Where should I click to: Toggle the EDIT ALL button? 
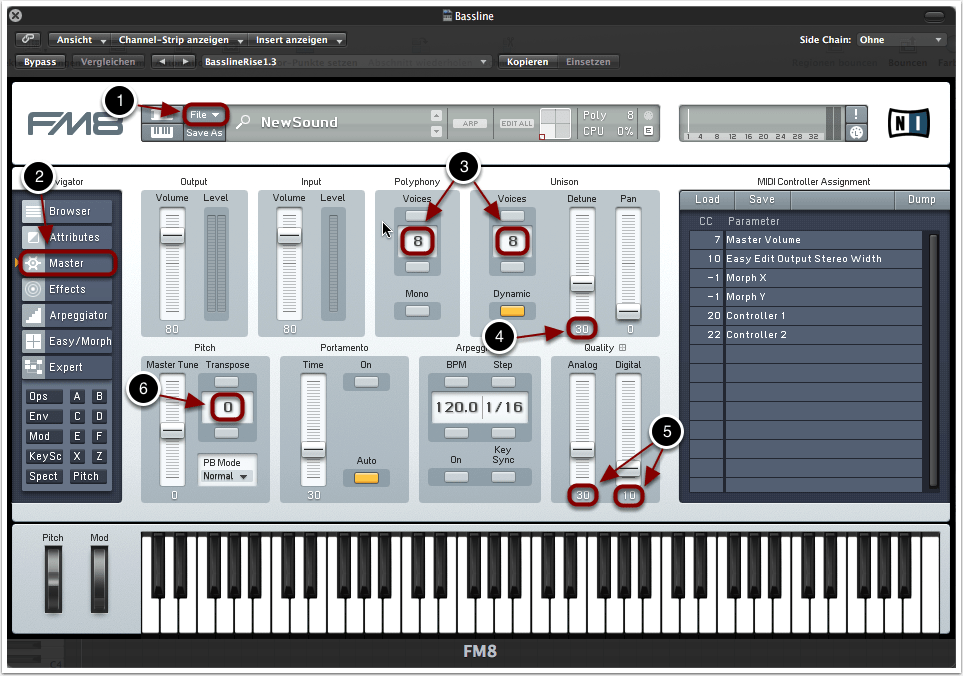click(x=517, y=123)
